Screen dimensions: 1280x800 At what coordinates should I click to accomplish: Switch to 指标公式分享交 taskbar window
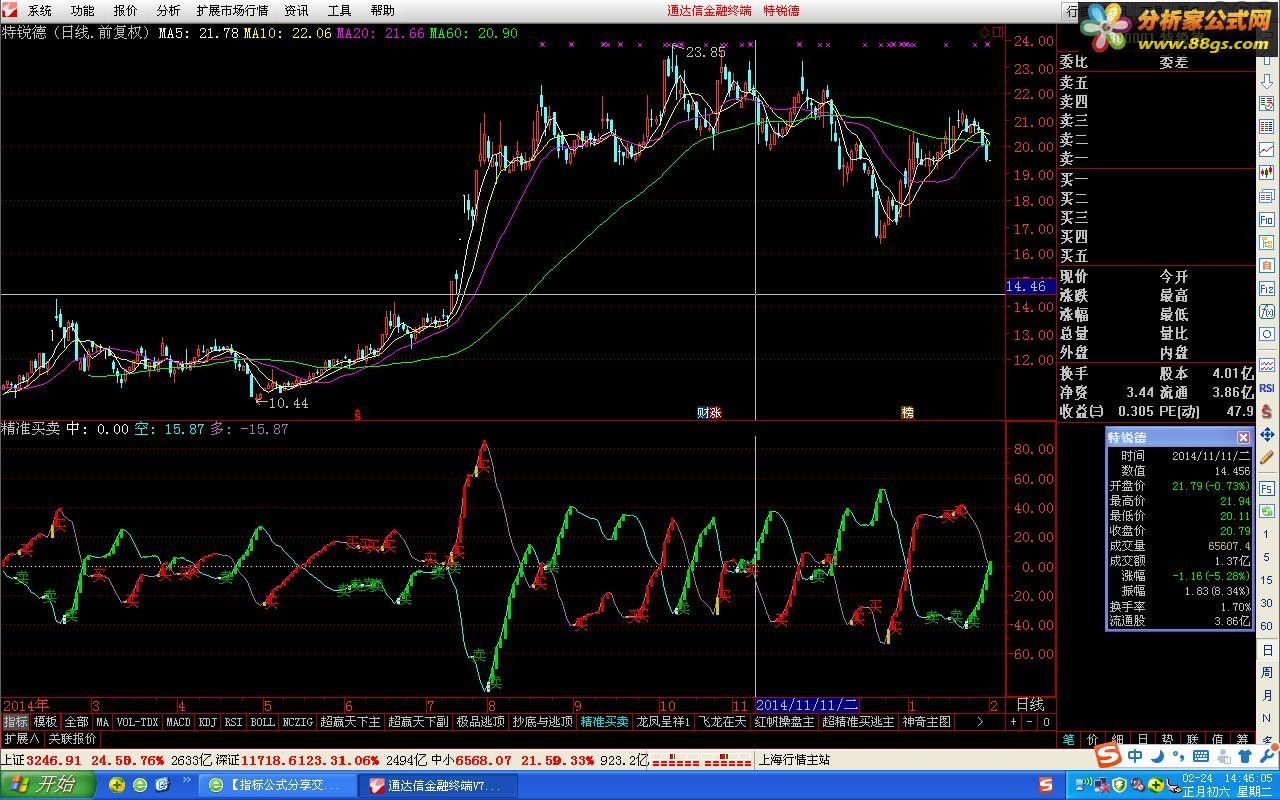279,785
